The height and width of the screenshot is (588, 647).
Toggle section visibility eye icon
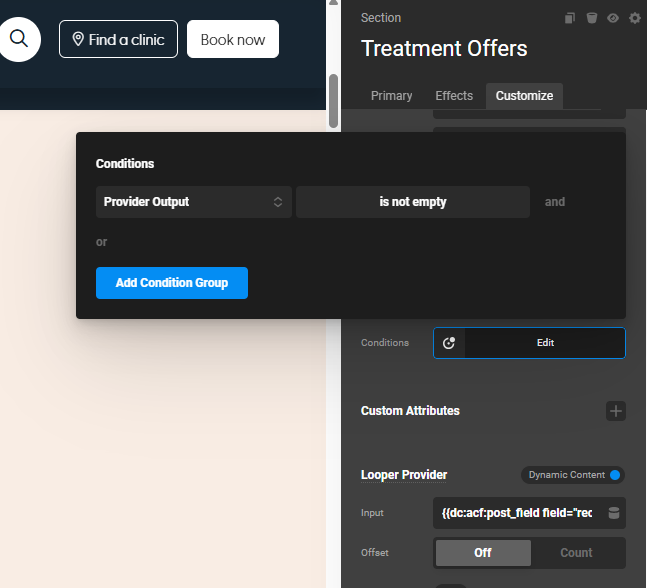(x=613, y=18)
